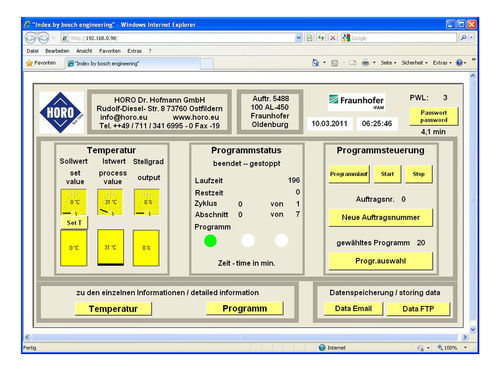Click the search magnifier icon

click(x=463, y=38)
